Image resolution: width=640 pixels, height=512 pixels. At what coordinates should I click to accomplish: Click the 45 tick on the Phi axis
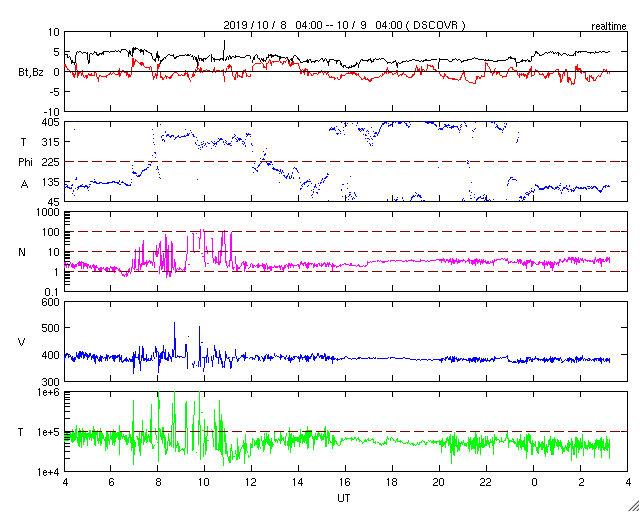click(x=54, y=202)
